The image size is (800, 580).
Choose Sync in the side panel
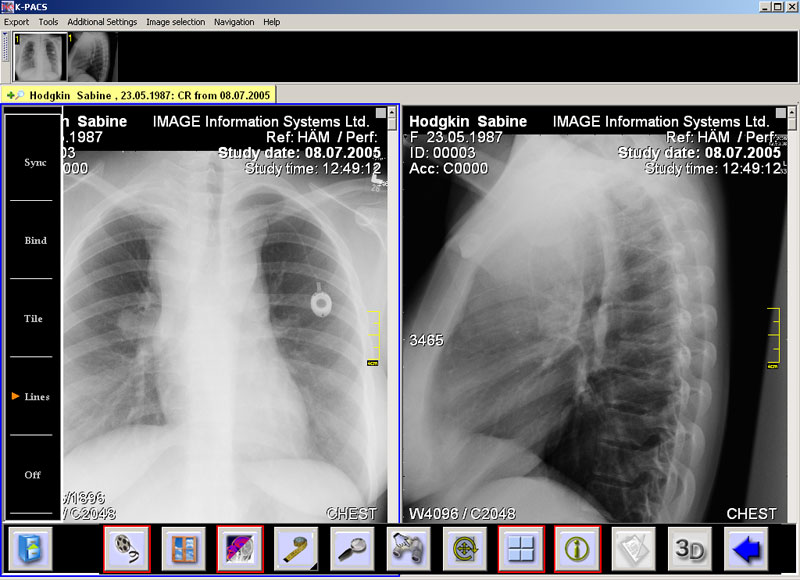[x=35, y=162]
